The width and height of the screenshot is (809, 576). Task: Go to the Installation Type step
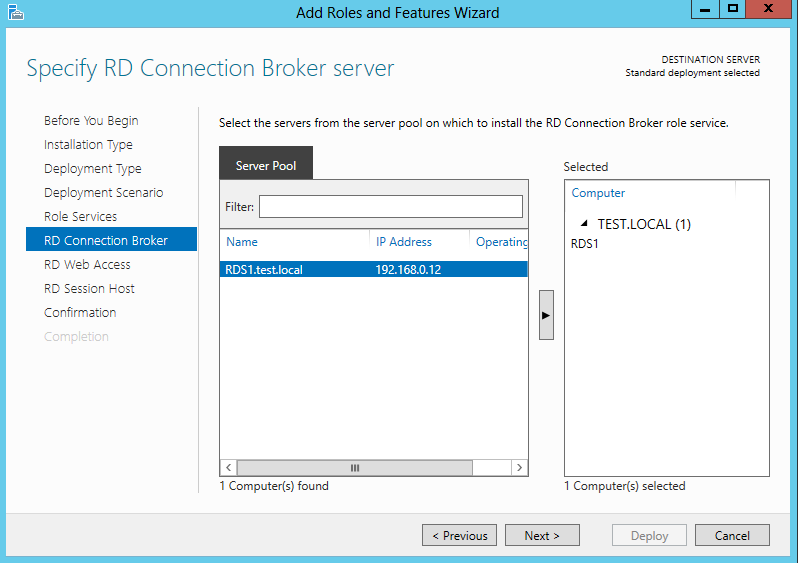point(88,145)
